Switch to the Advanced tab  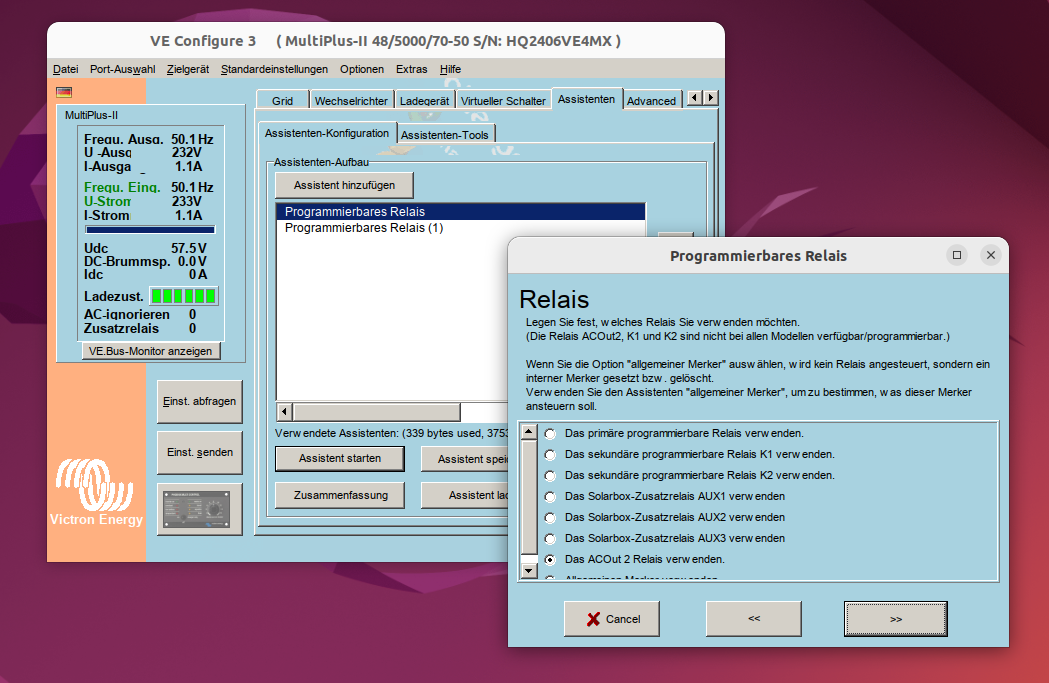tap(652, 100)
